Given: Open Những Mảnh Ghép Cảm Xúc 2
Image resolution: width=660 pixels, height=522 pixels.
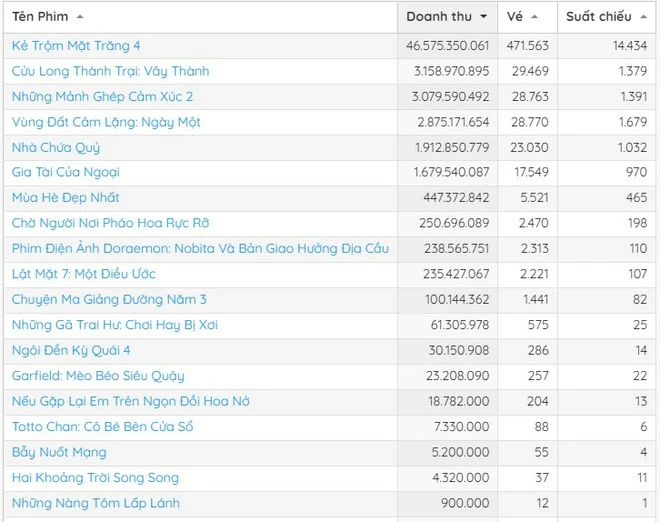Looking at the screenshot, I should (x=103, y=97).
